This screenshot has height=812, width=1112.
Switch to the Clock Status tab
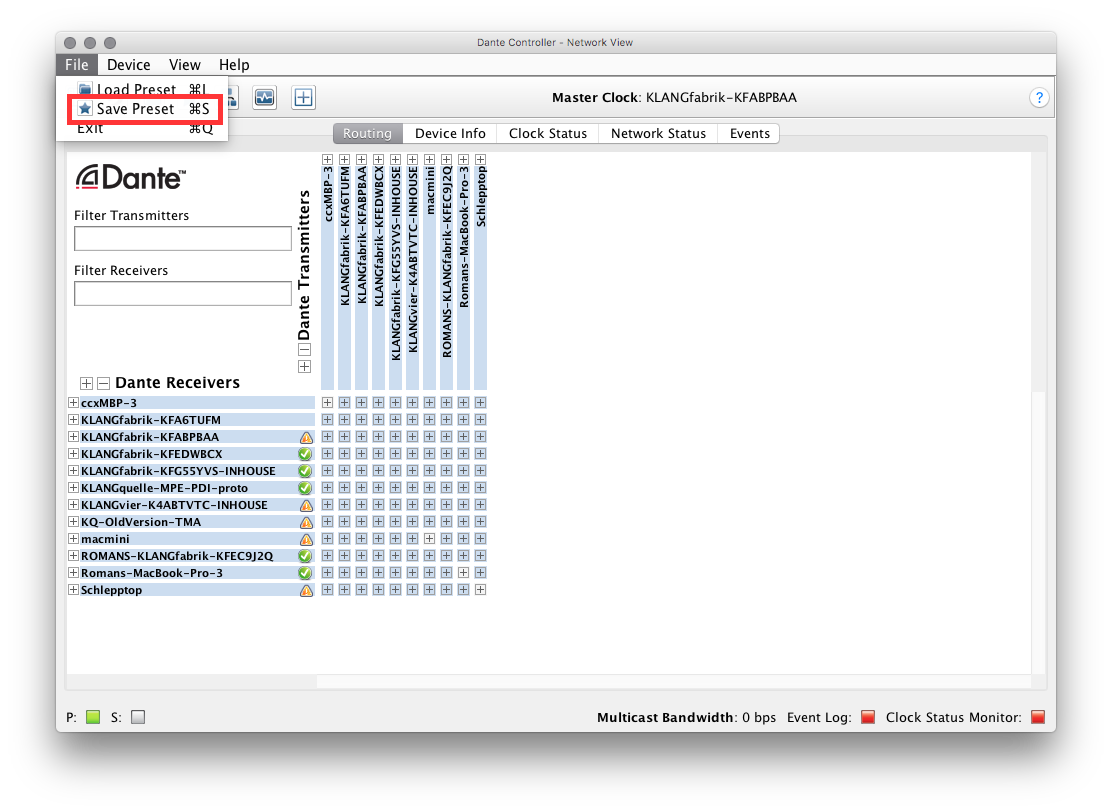click(547, 133)
